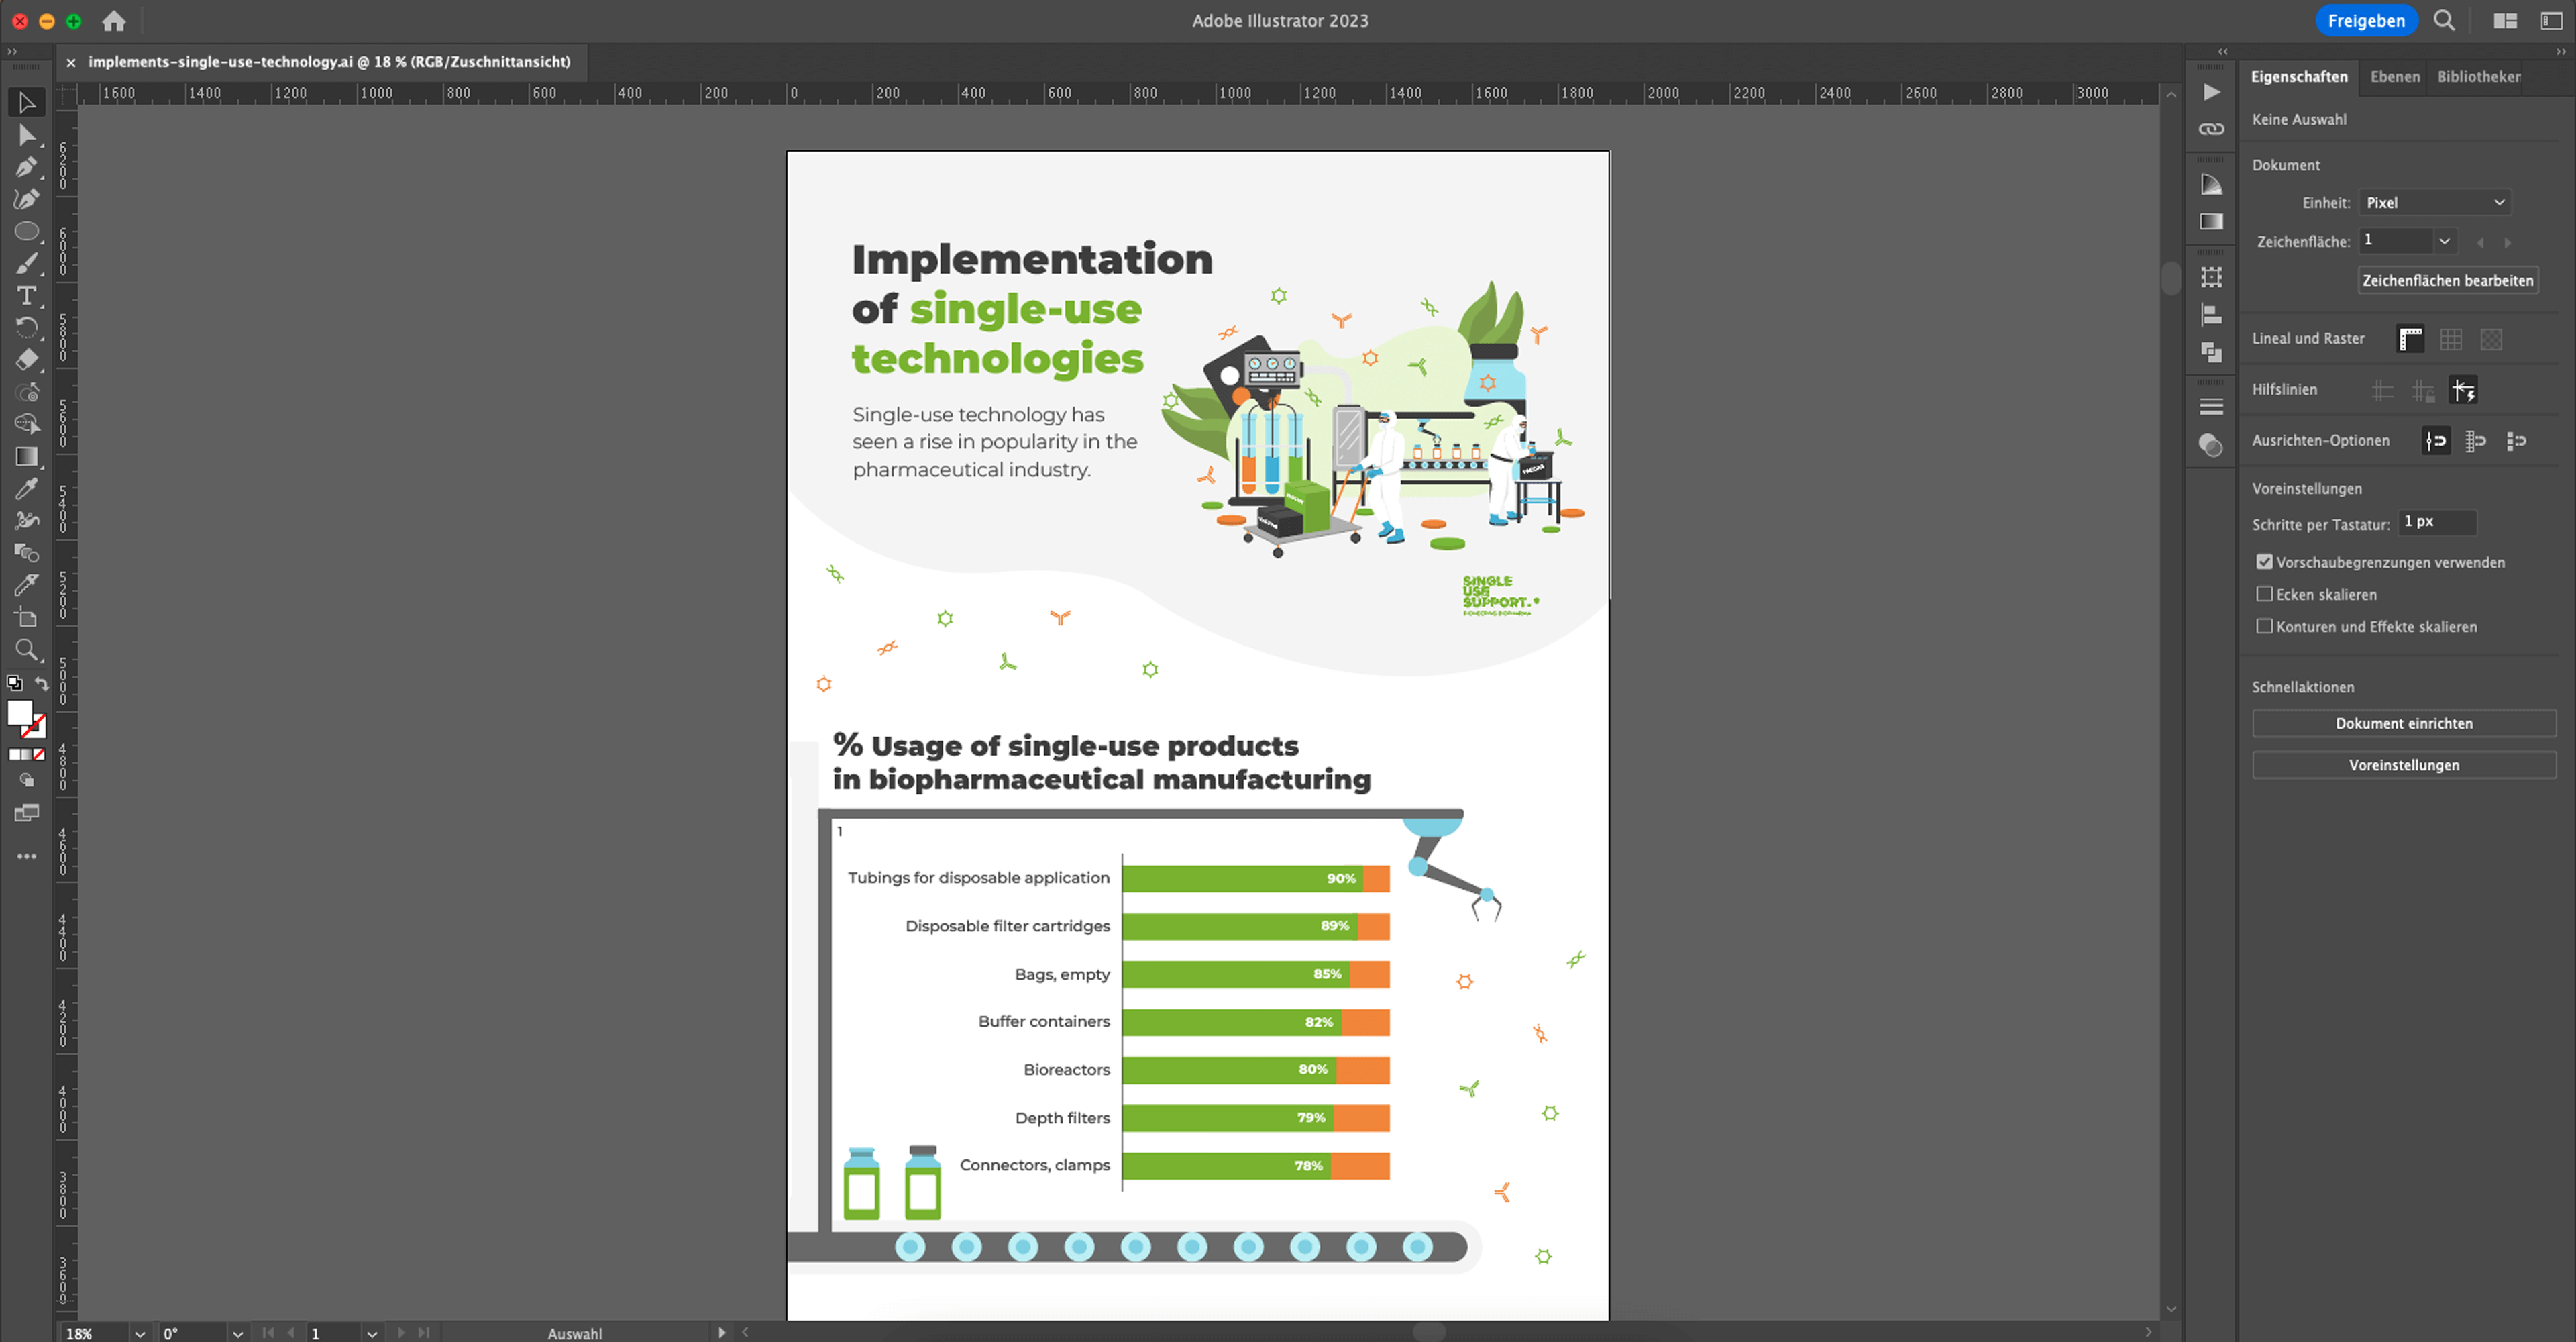
Task: Open the search icon in title bar
Action: pos(2443,21)
